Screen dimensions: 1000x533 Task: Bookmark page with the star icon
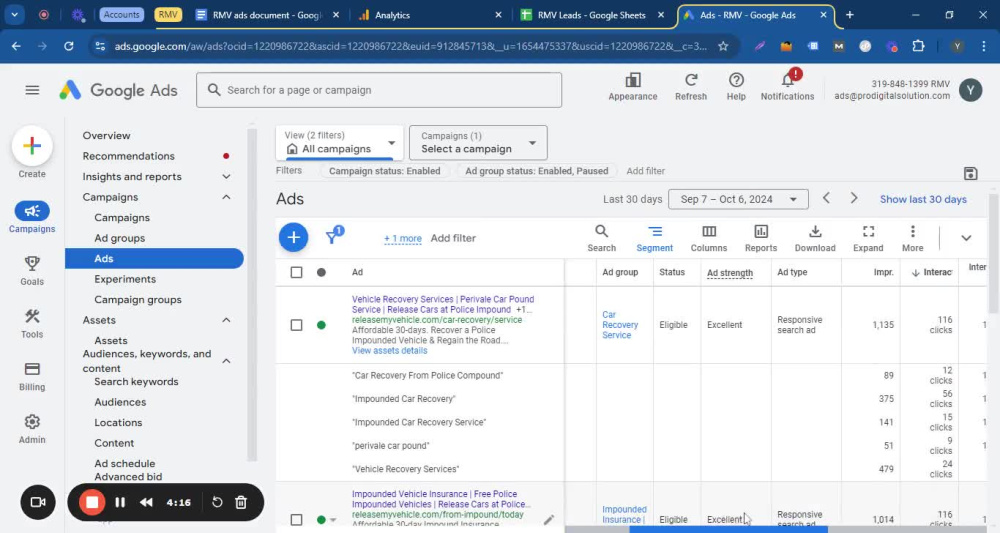[x=723, y=46]
